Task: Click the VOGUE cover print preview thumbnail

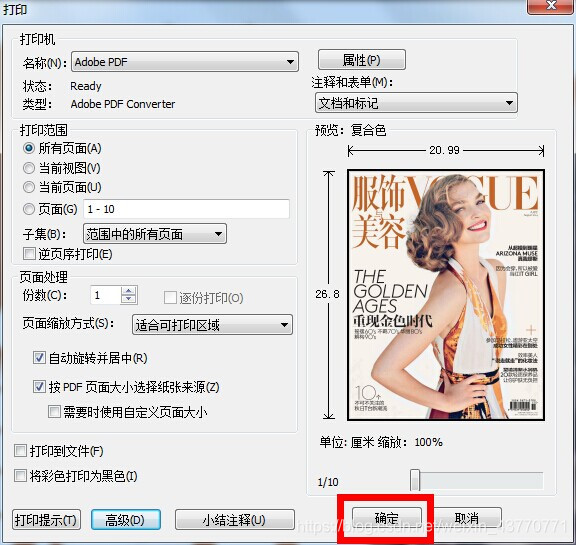Action: click(446, 295)
